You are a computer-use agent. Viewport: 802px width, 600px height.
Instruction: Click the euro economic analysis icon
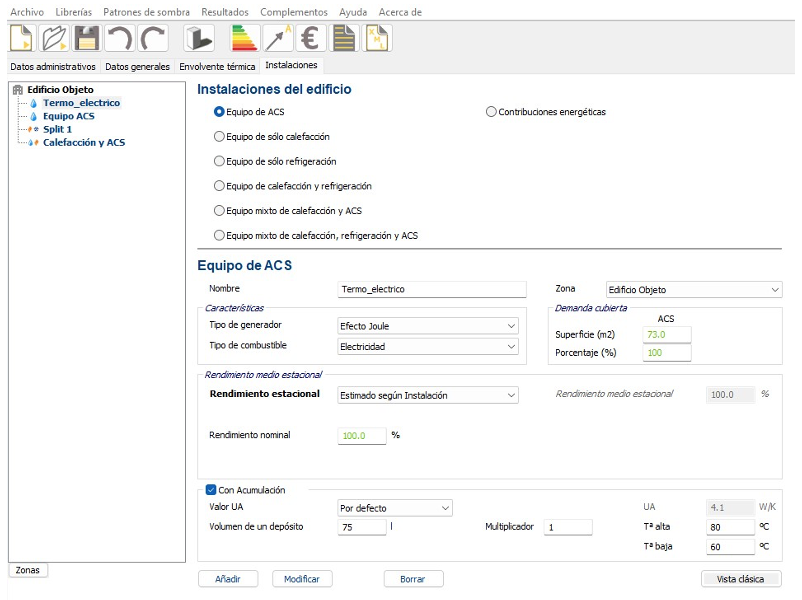(x=311, y=38)
